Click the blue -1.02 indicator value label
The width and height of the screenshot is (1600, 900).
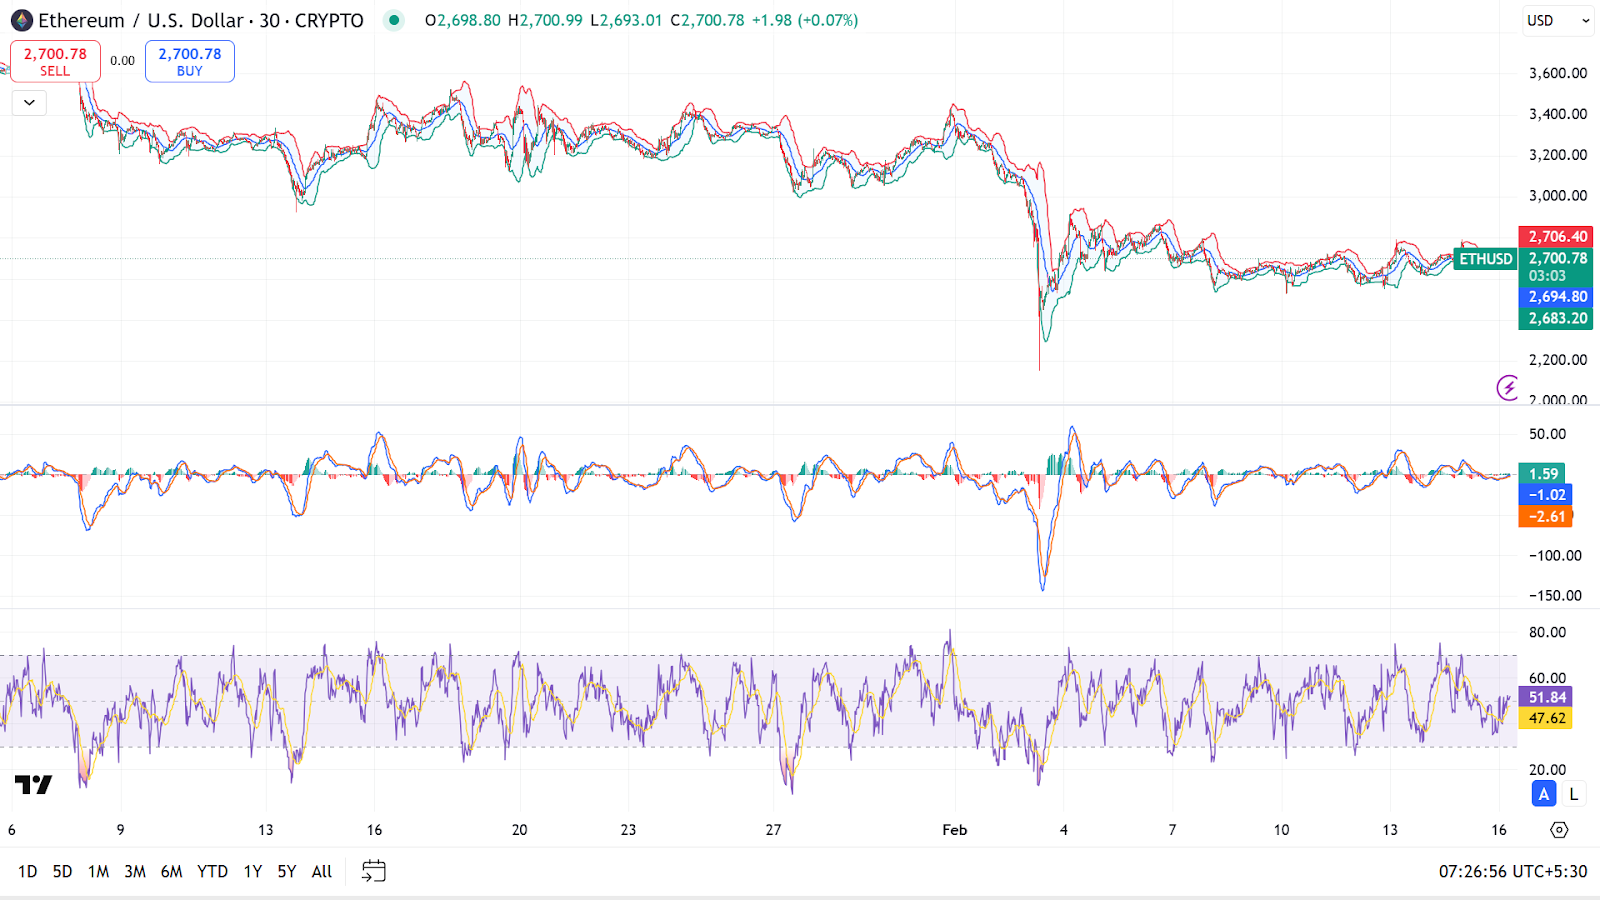[1545, 495]
